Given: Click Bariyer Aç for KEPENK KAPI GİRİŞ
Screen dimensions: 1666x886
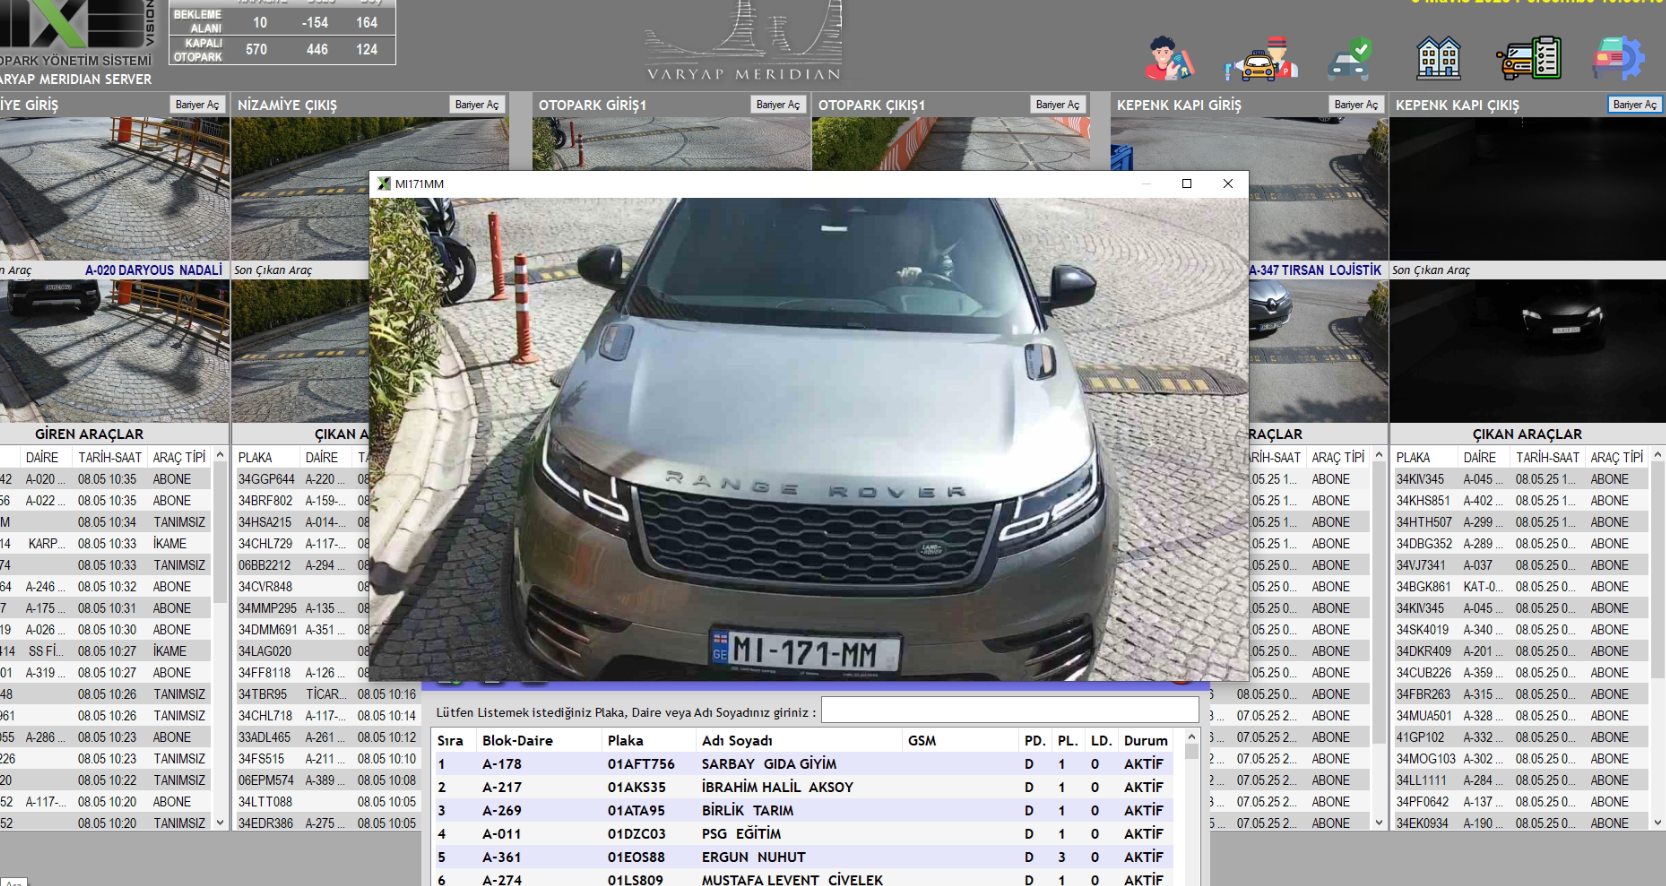Looking at the screenshot, I should pyautogui.click(x=1357, y=104).
